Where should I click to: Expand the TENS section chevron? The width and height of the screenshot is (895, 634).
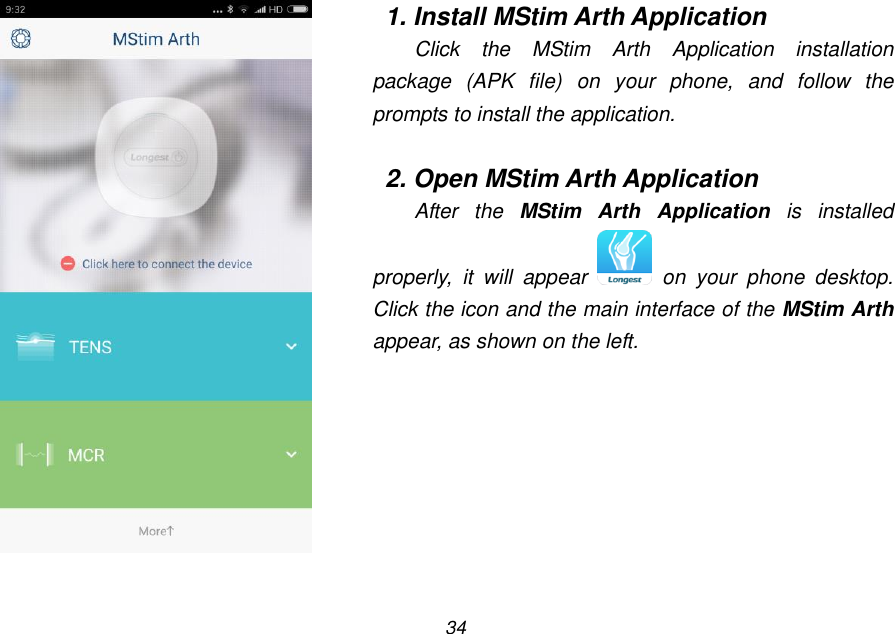291,346
